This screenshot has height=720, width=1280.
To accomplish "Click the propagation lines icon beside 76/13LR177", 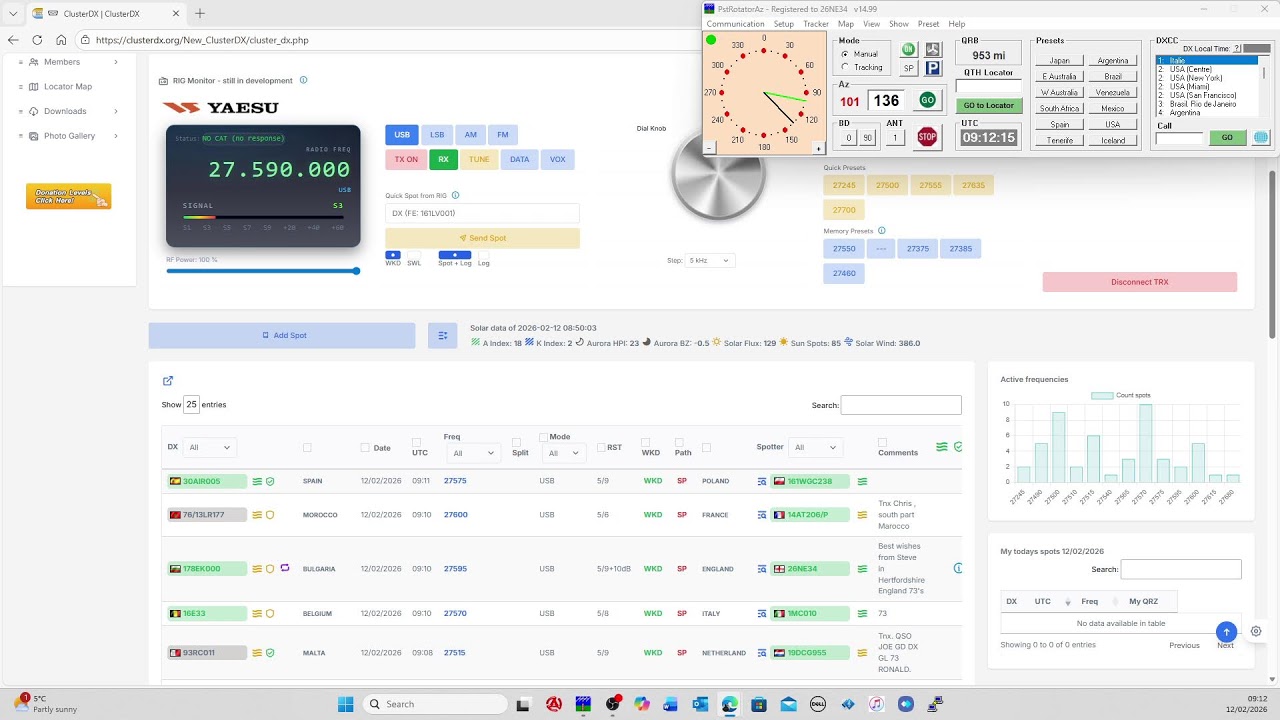I will [x=257, y=515].
